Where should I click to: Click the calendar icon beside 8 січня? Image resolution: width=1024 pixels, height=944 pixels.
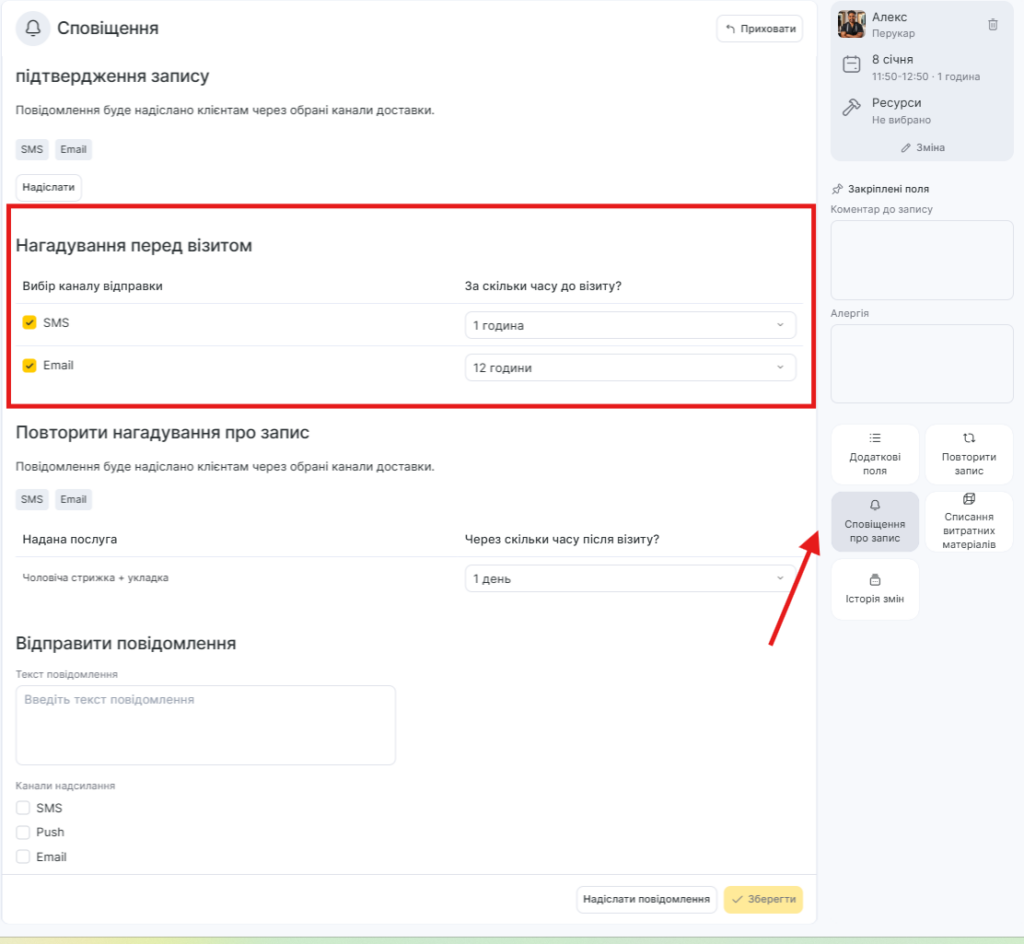click(851, 65)
